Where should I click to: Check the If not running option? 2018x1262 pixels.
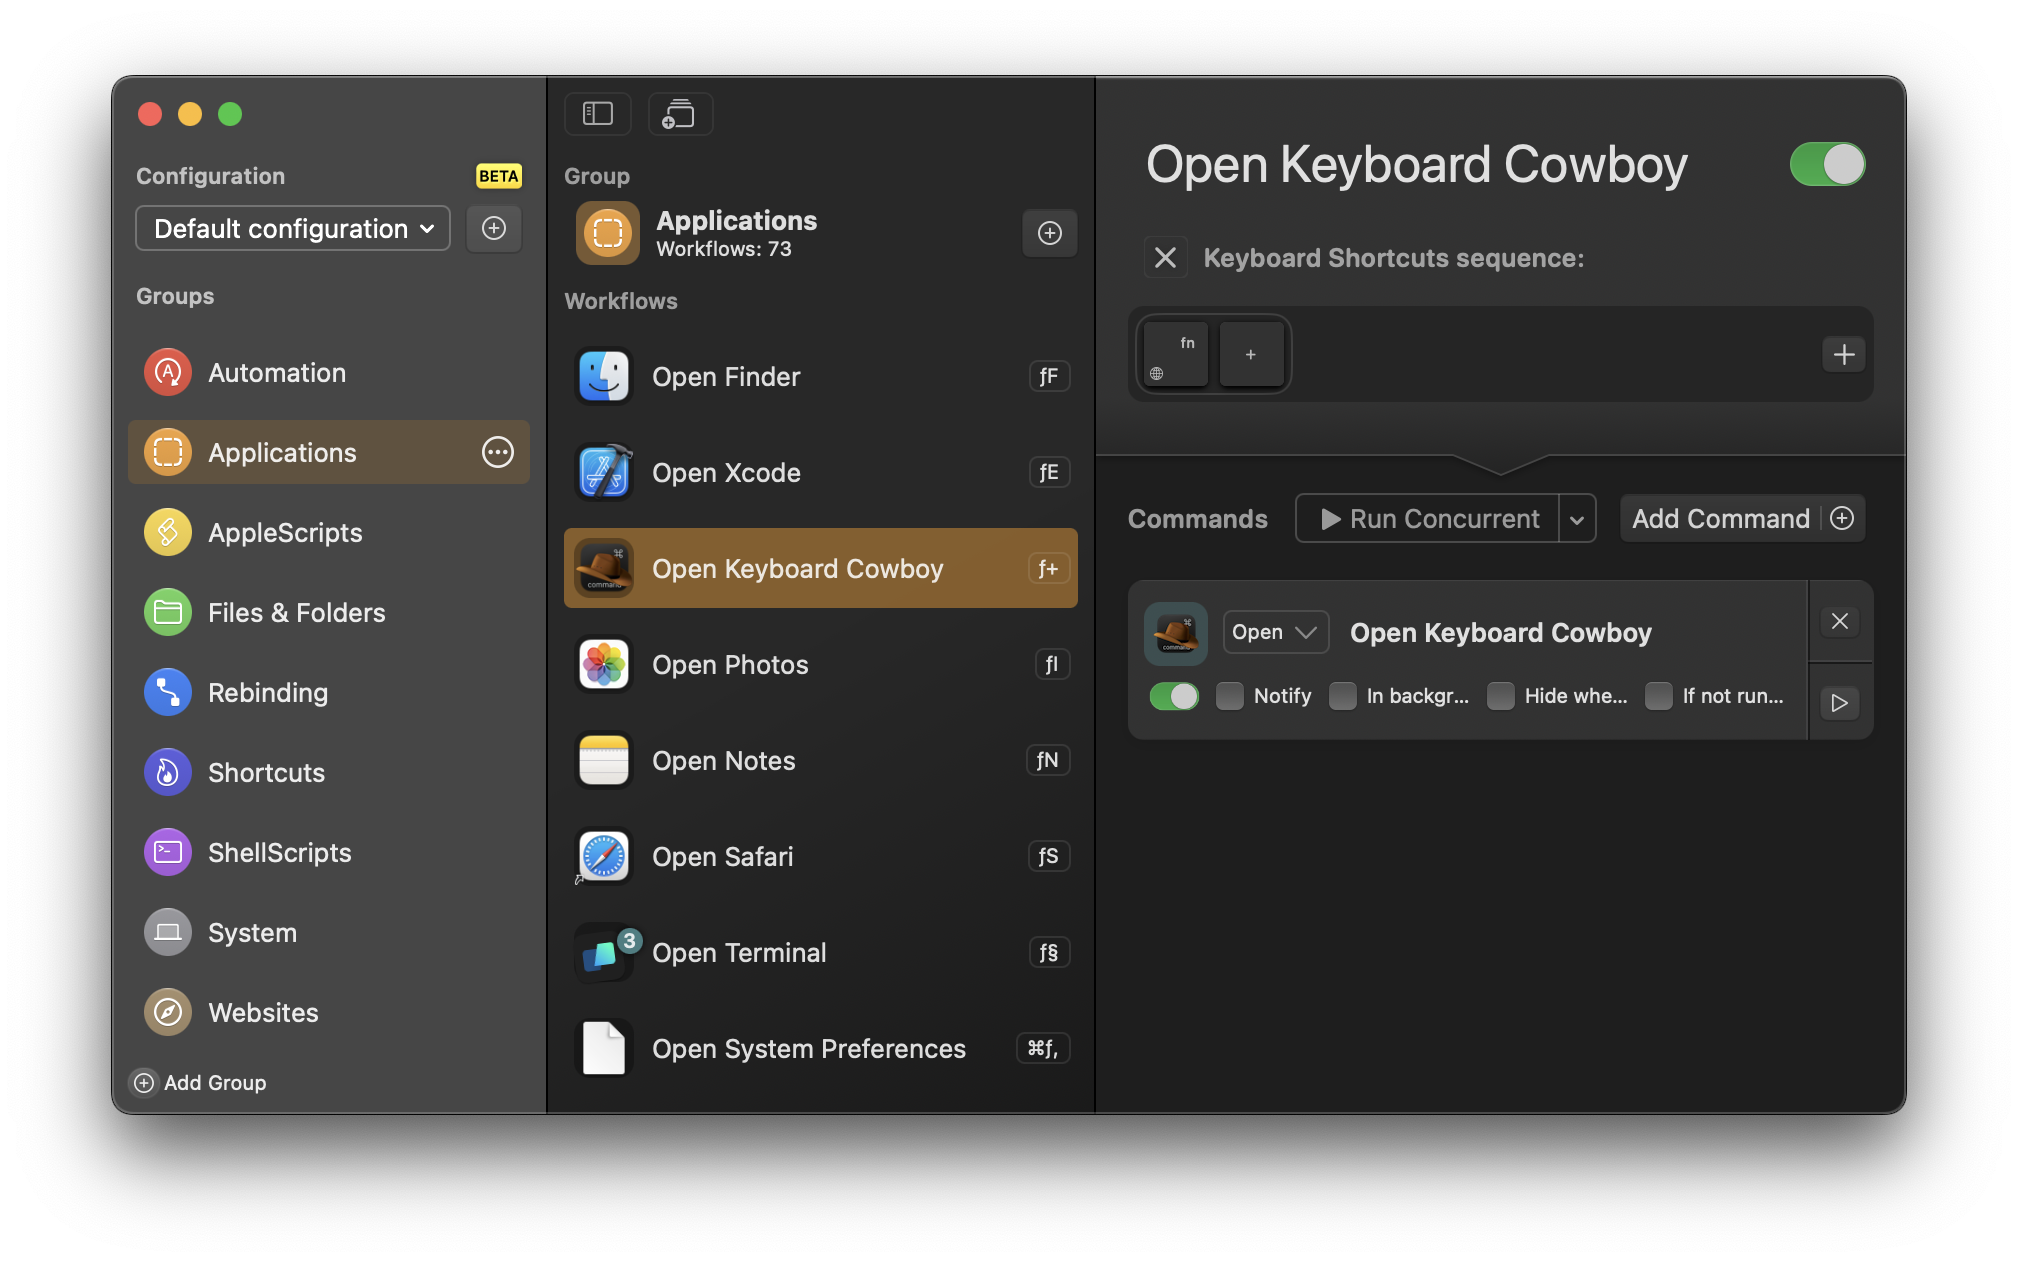[x=1659, y=696]
